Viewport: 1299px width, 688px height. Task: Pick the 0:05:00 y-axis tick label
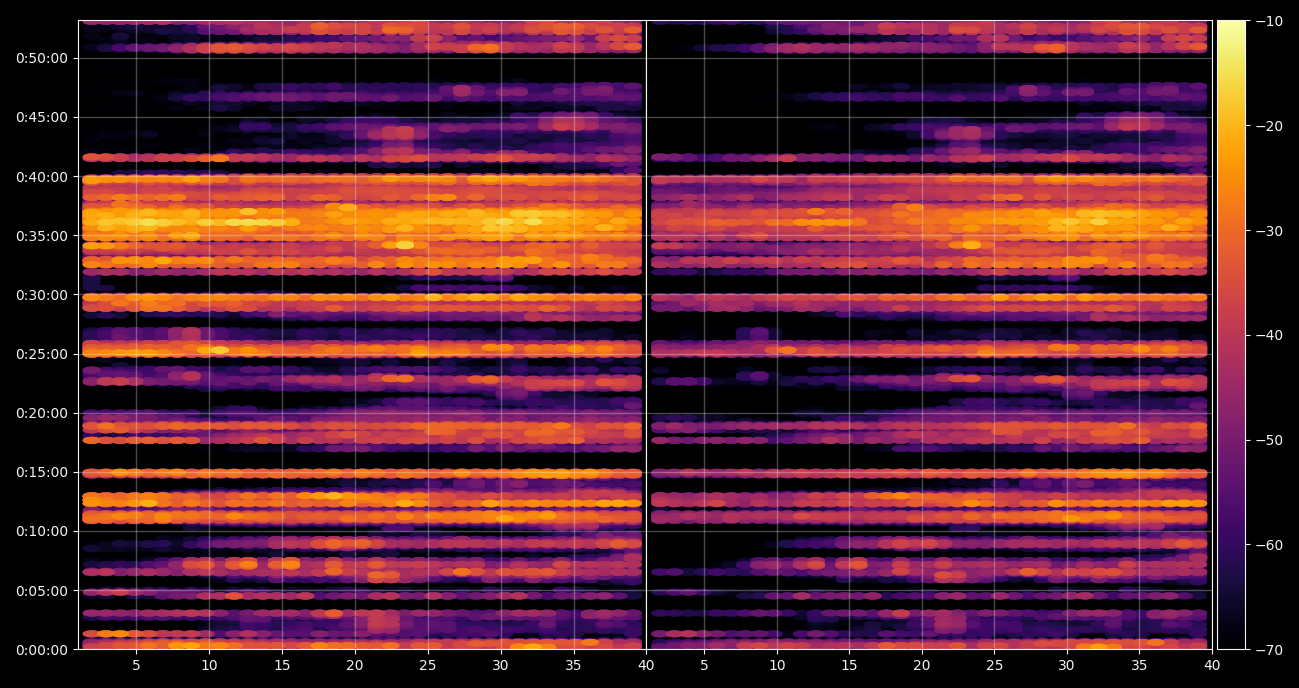(41, 591)
